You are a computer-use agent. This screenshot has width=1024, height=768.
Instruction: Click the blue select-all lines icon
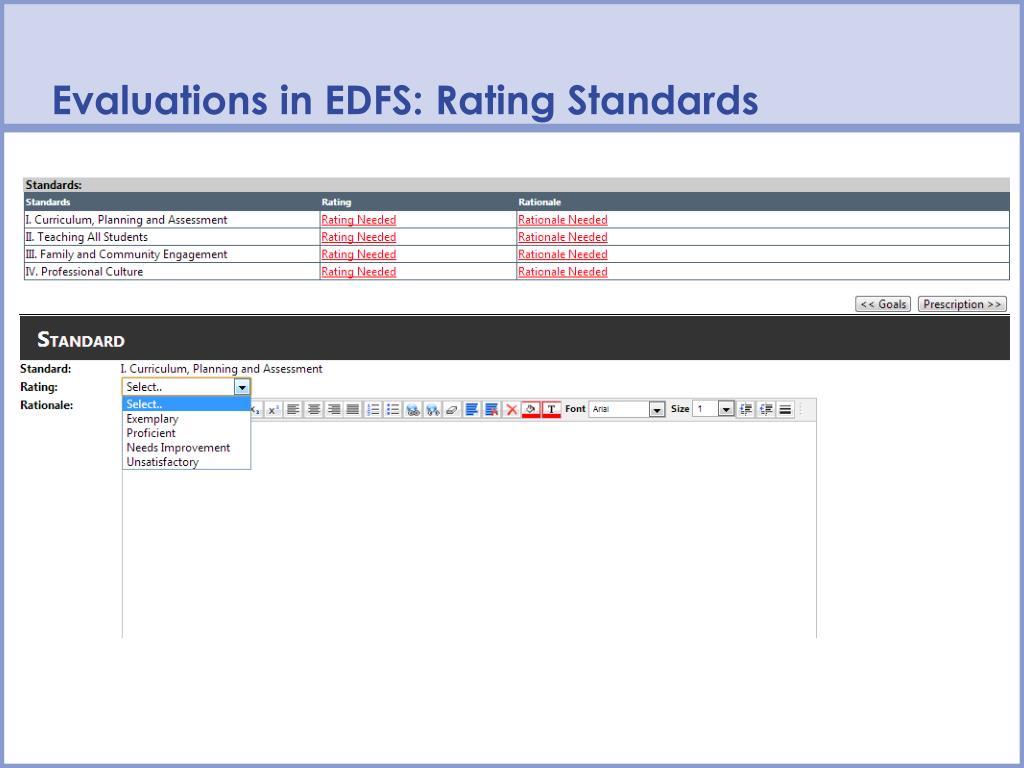point(472,409)
